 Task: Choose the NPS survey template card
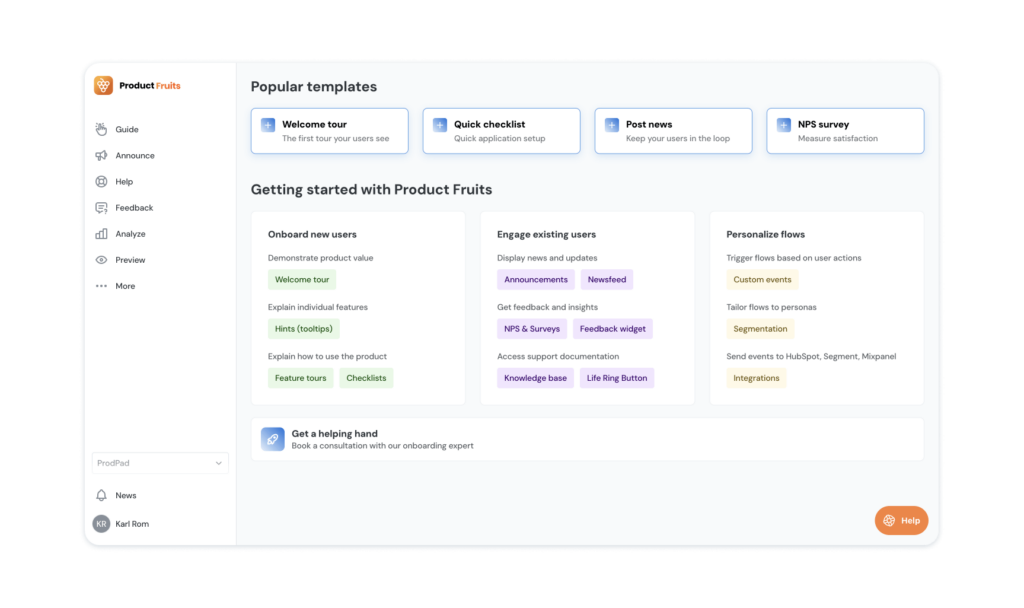click(x=845, y=131)
